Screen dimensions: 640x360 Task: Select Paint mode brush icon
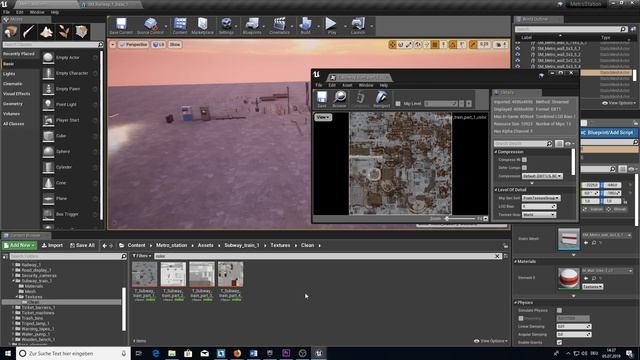click(28, 32)
